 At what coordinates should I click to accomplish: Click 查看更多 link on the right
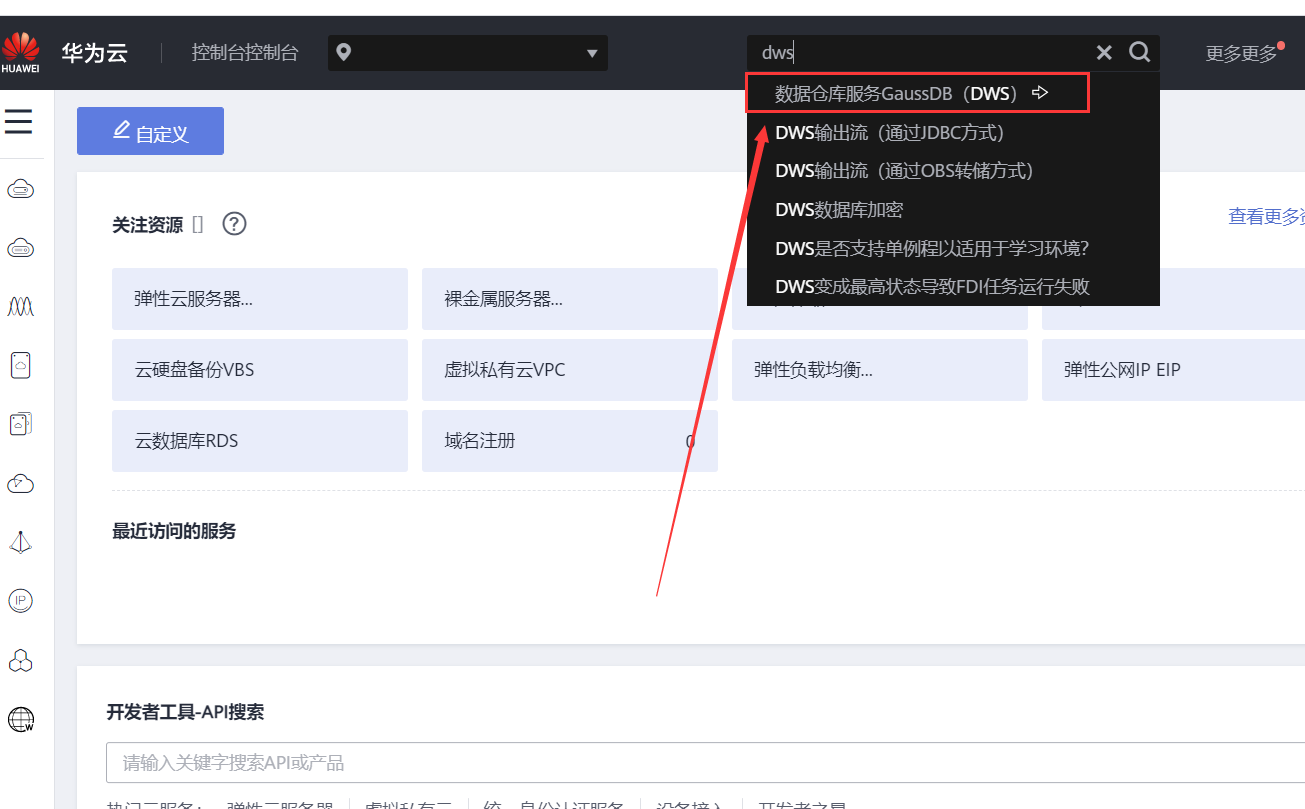pyautogui.click(x=1266, y=216)
